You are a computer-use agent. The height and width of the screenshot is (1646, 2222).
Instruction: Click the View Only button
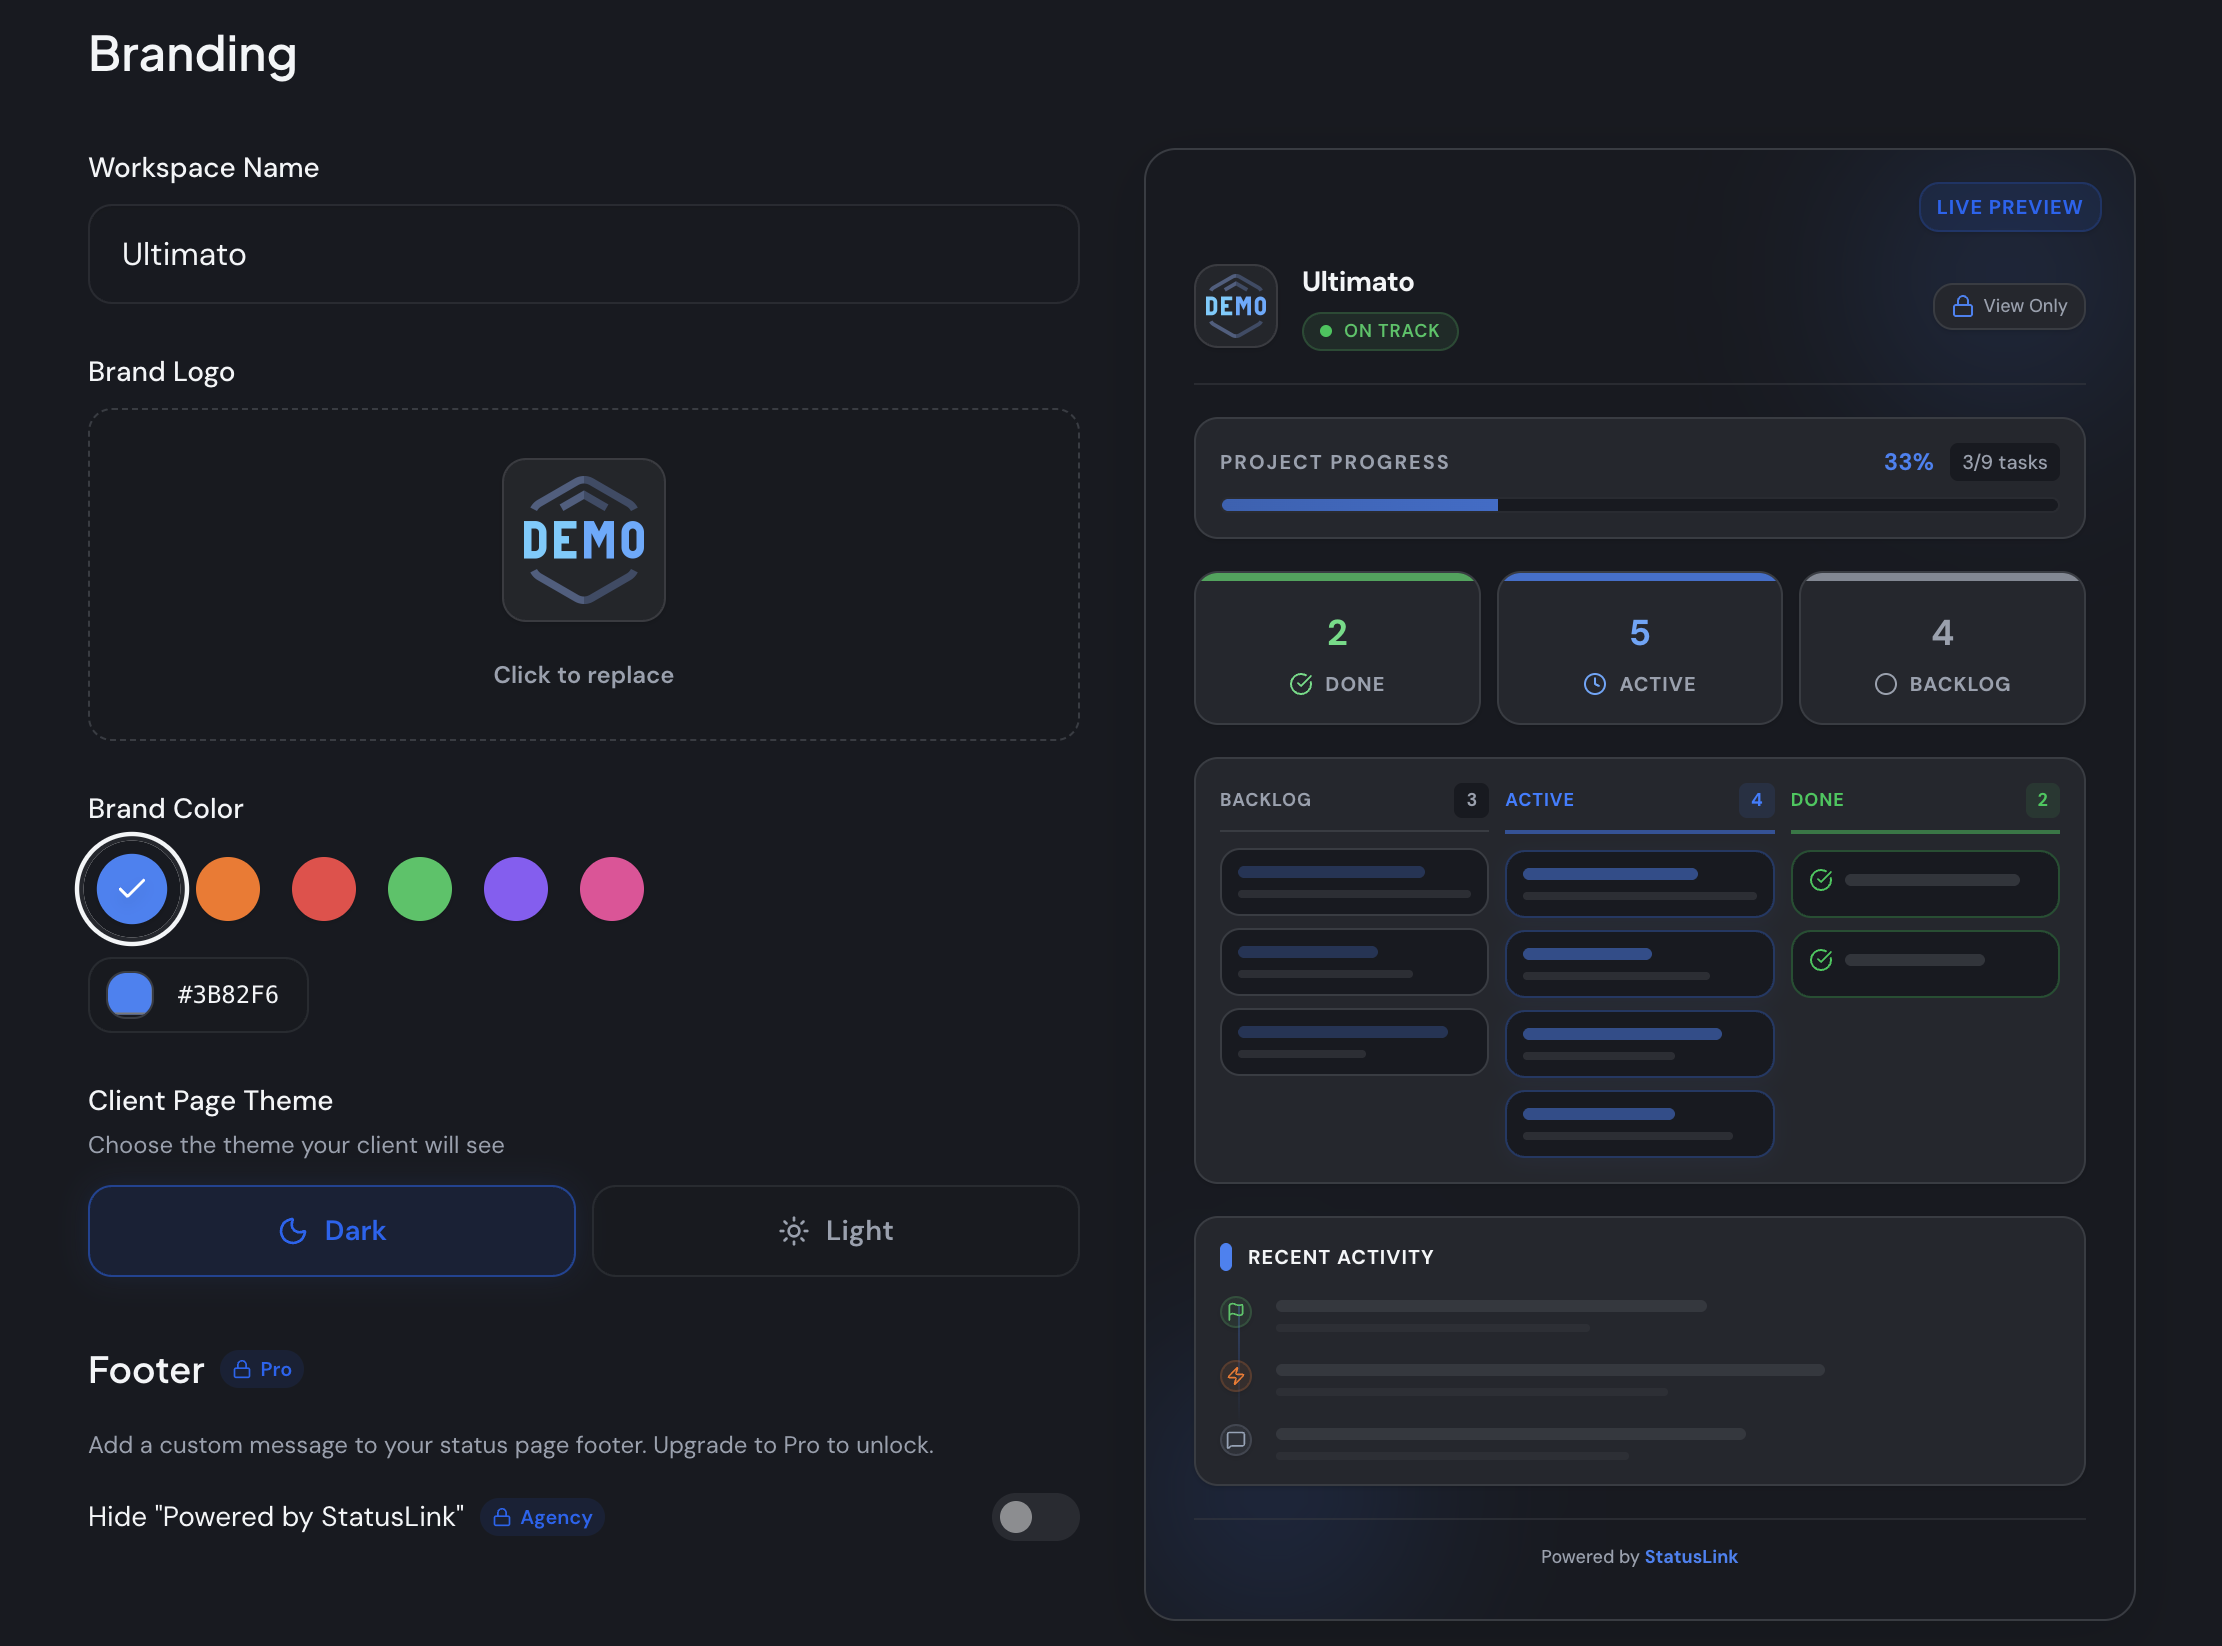2009,306
